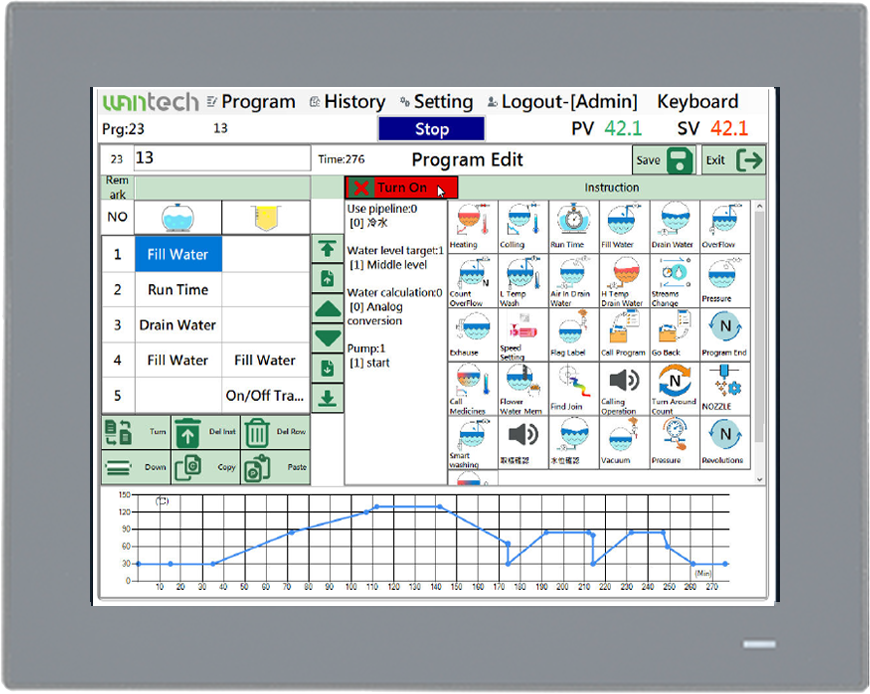Choose the Calling Operation speaker icon

point(623,389)
